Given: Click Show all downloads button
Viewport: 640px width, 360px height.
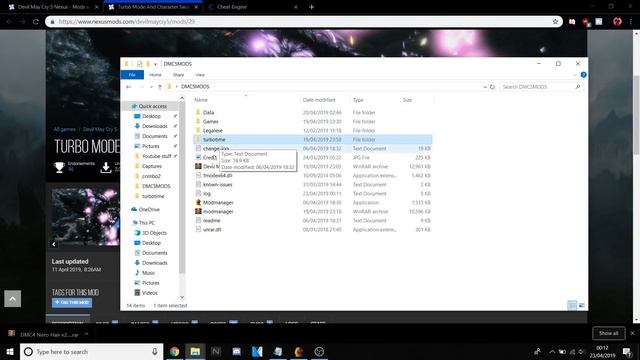Looking at the screenshot, I should point(609,333).
